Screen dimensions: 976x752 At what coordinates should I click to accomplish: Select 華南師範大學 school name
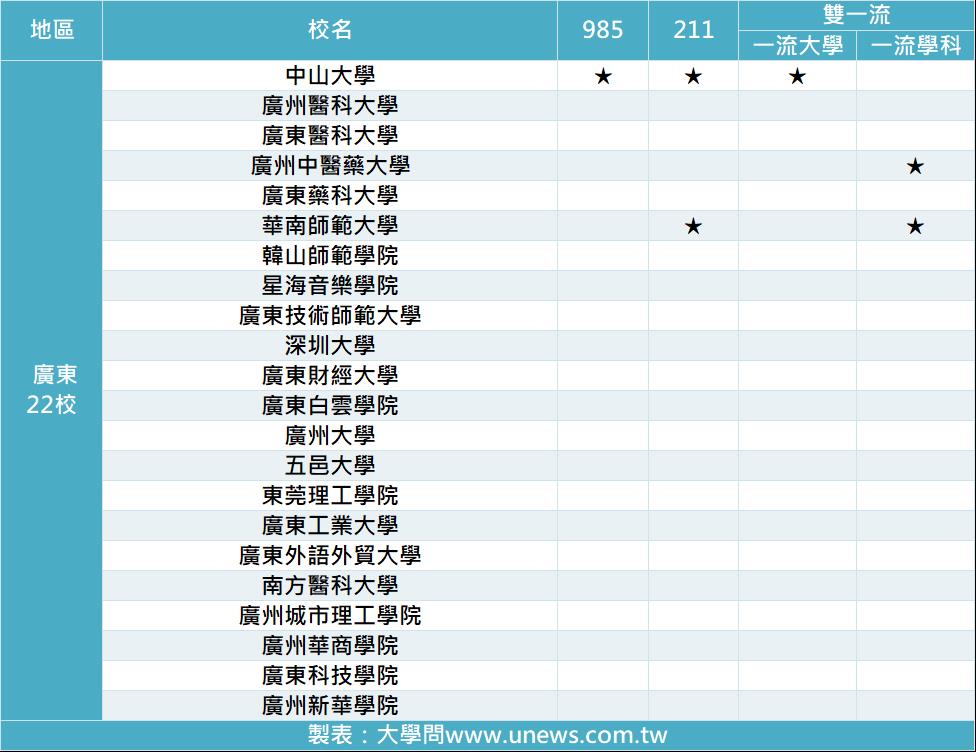pos(330,225)
